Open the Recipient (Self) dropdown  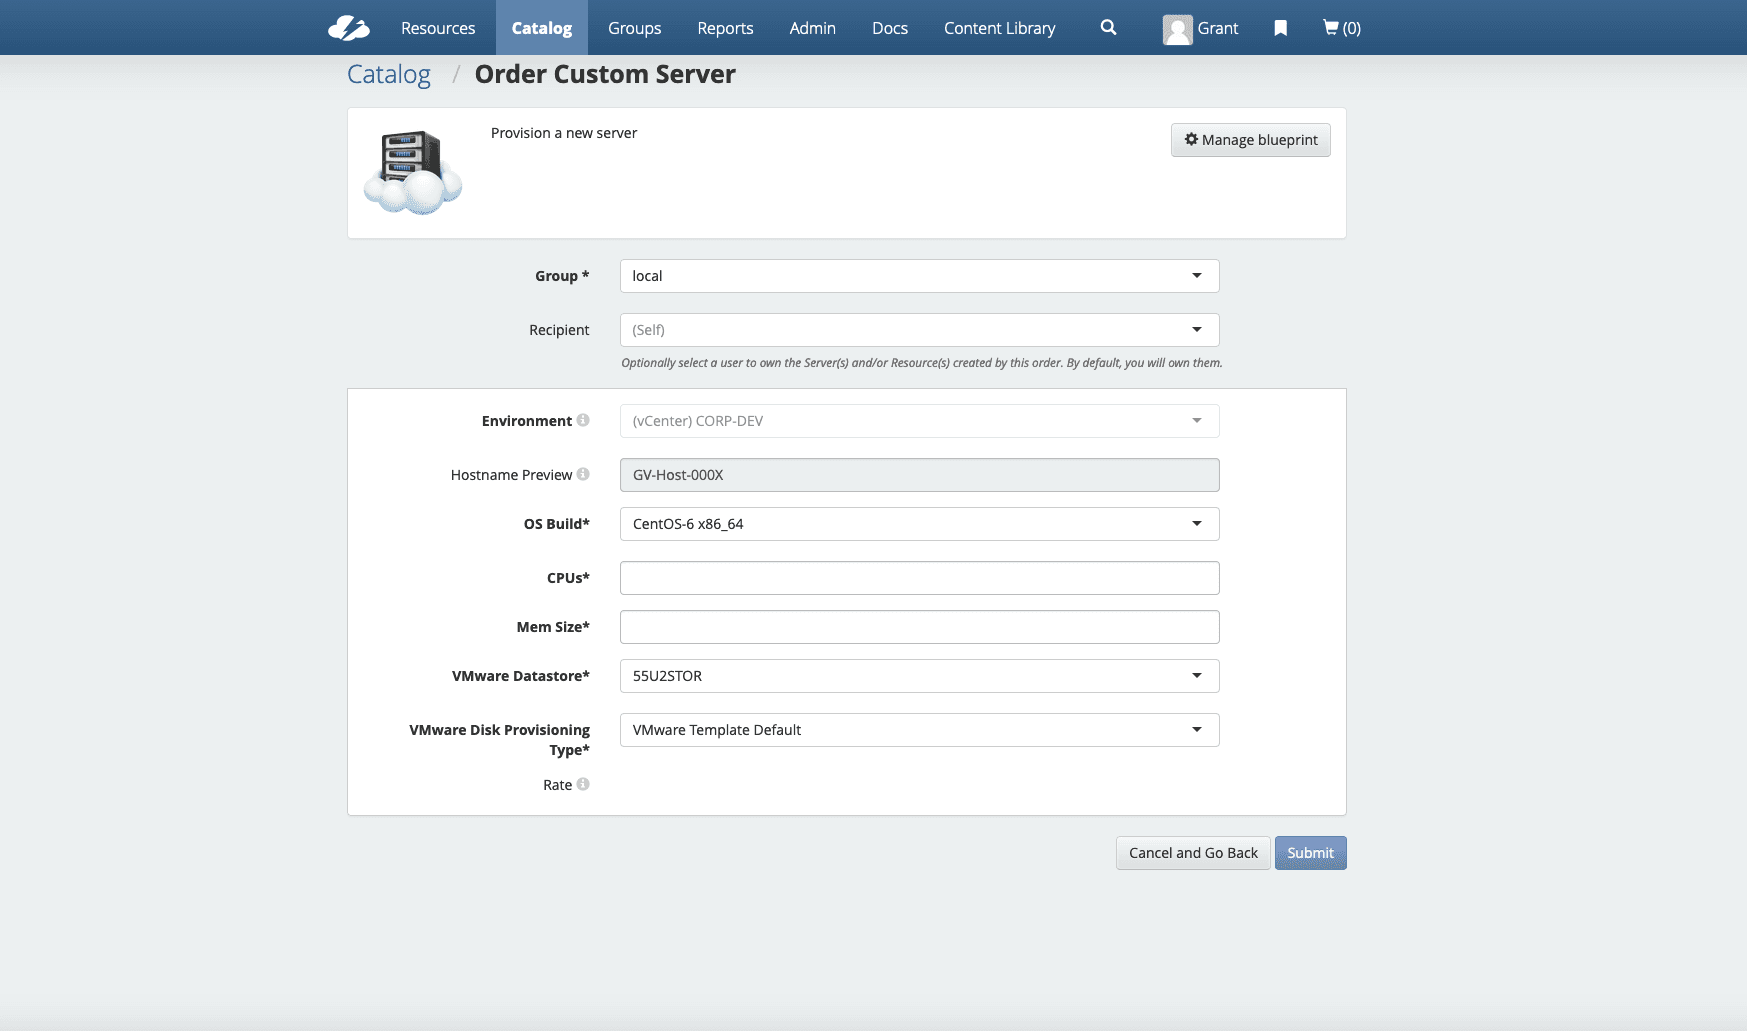coord(919,330)
